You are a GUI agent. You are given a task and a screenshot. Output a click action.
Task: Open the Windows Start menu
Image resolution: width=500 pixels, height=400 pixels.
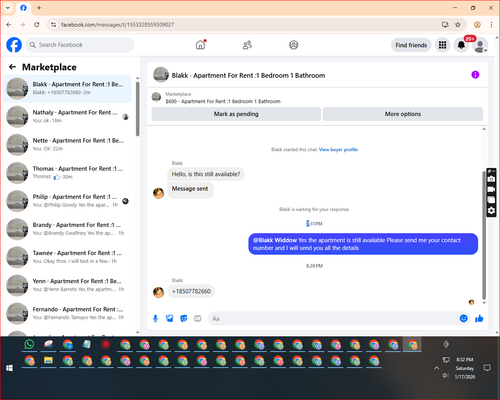(9, 368)
